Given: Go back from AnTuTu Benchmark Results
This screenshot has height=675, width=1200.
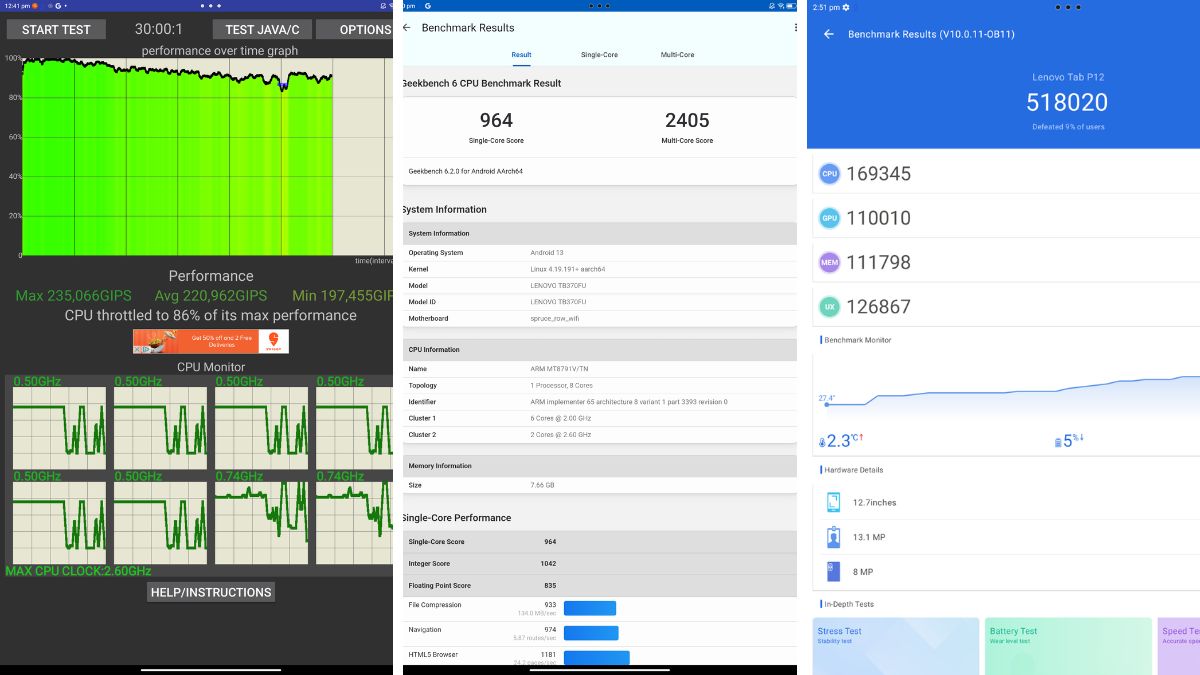Looking at the screenshot, I should (828, 34).
